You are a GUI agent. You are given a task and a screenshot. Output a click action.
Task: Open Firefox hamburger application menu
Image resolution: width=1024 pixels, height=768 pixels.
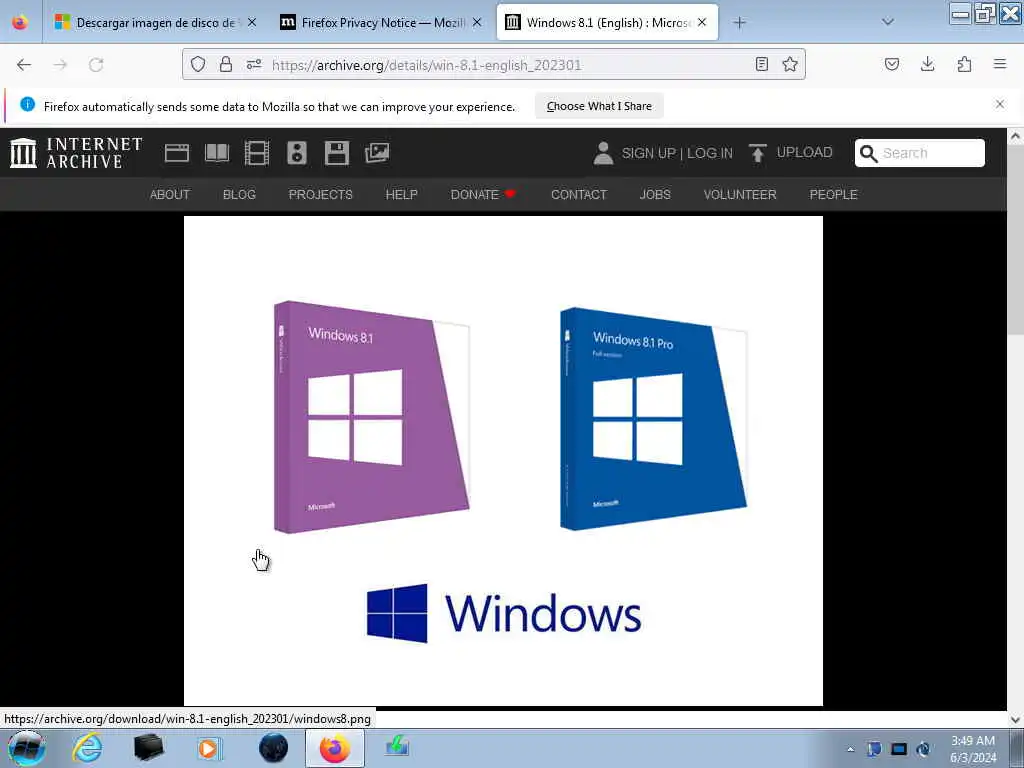point(1000,64)
